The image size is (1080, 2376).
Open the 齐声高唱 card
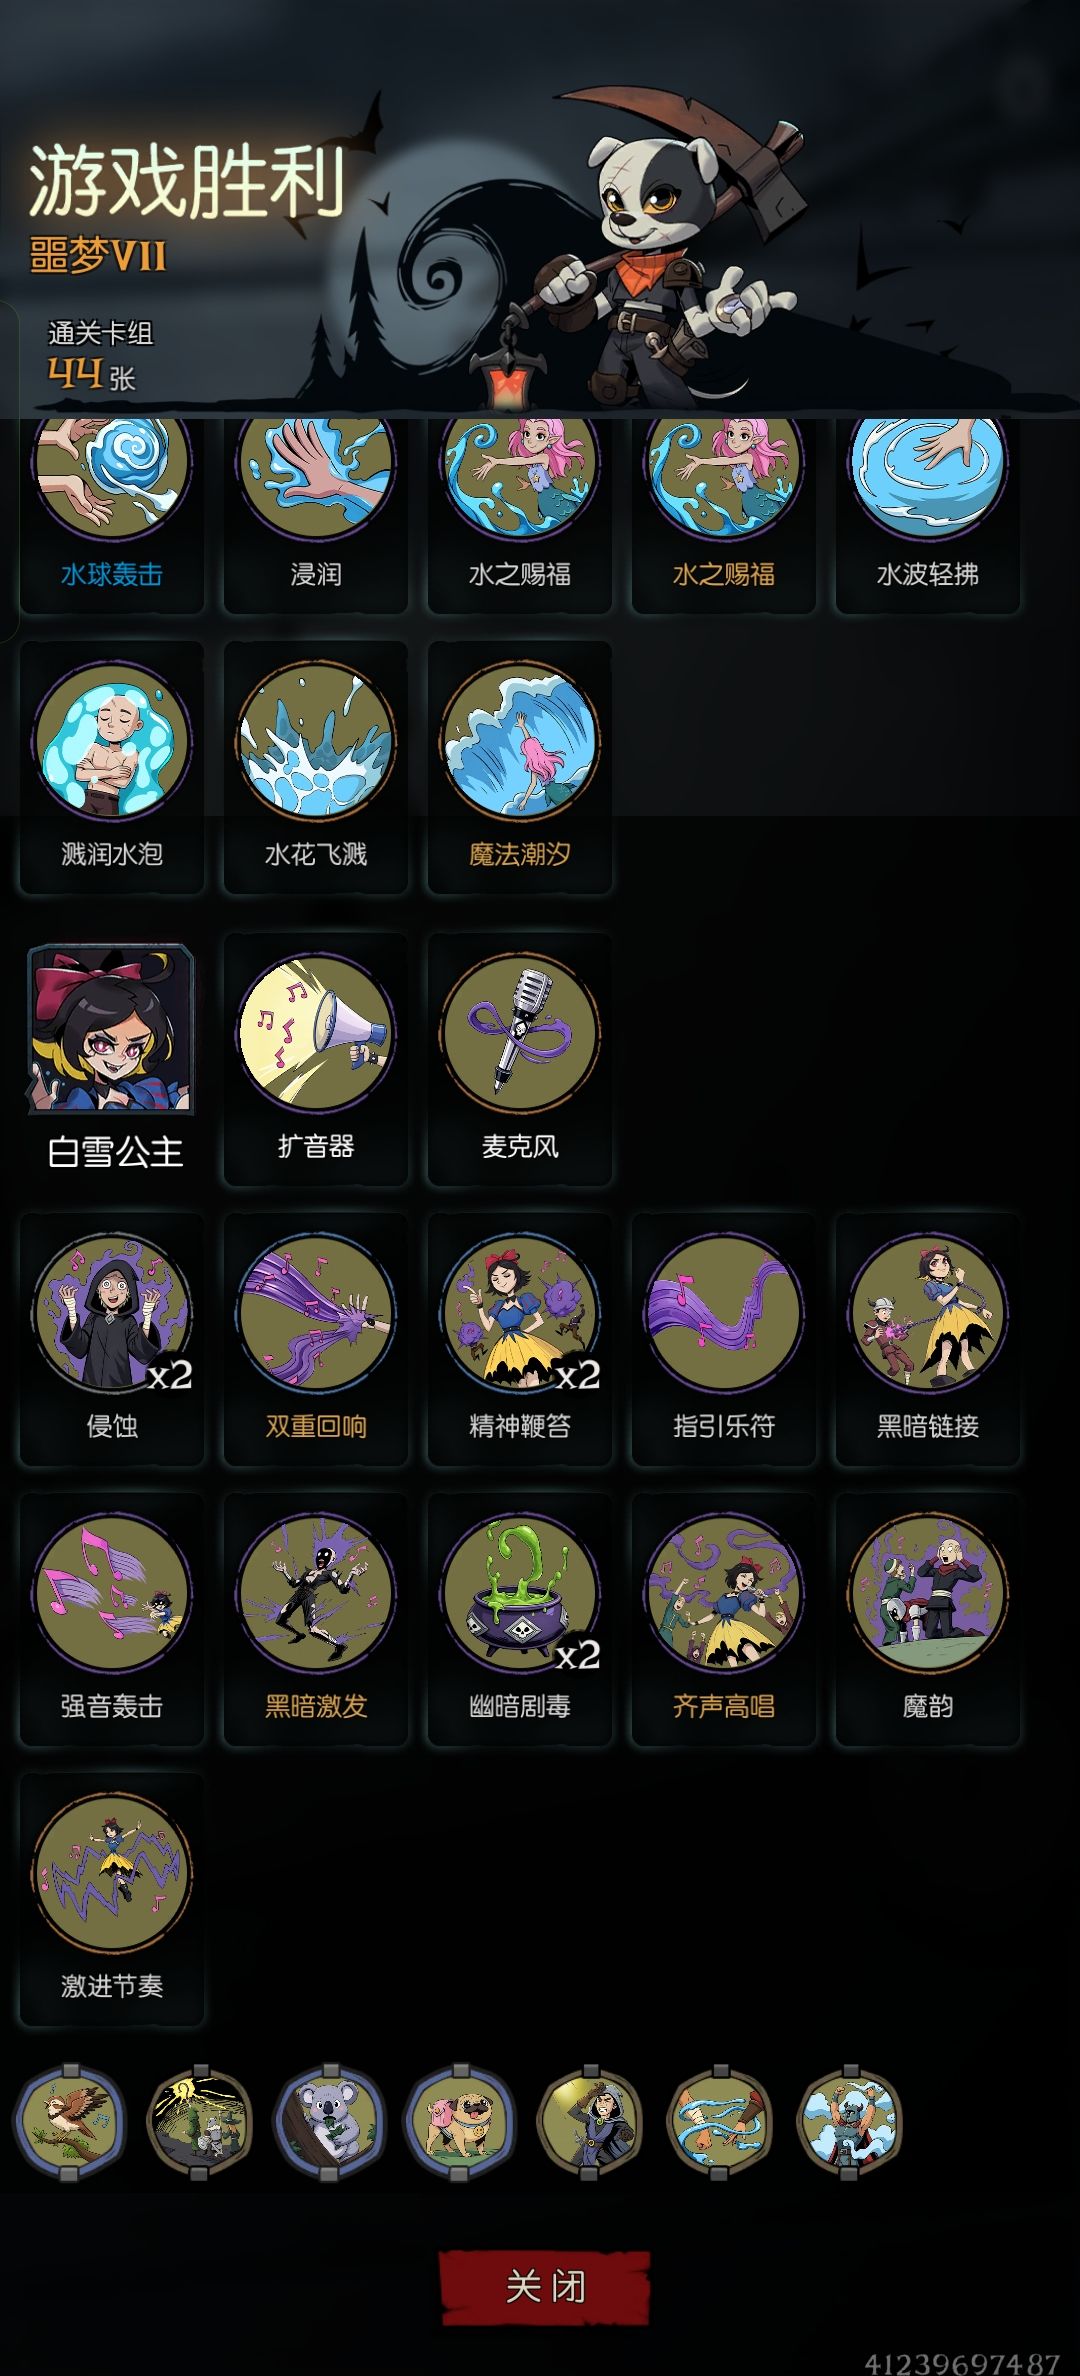(x=723, y=1619)
